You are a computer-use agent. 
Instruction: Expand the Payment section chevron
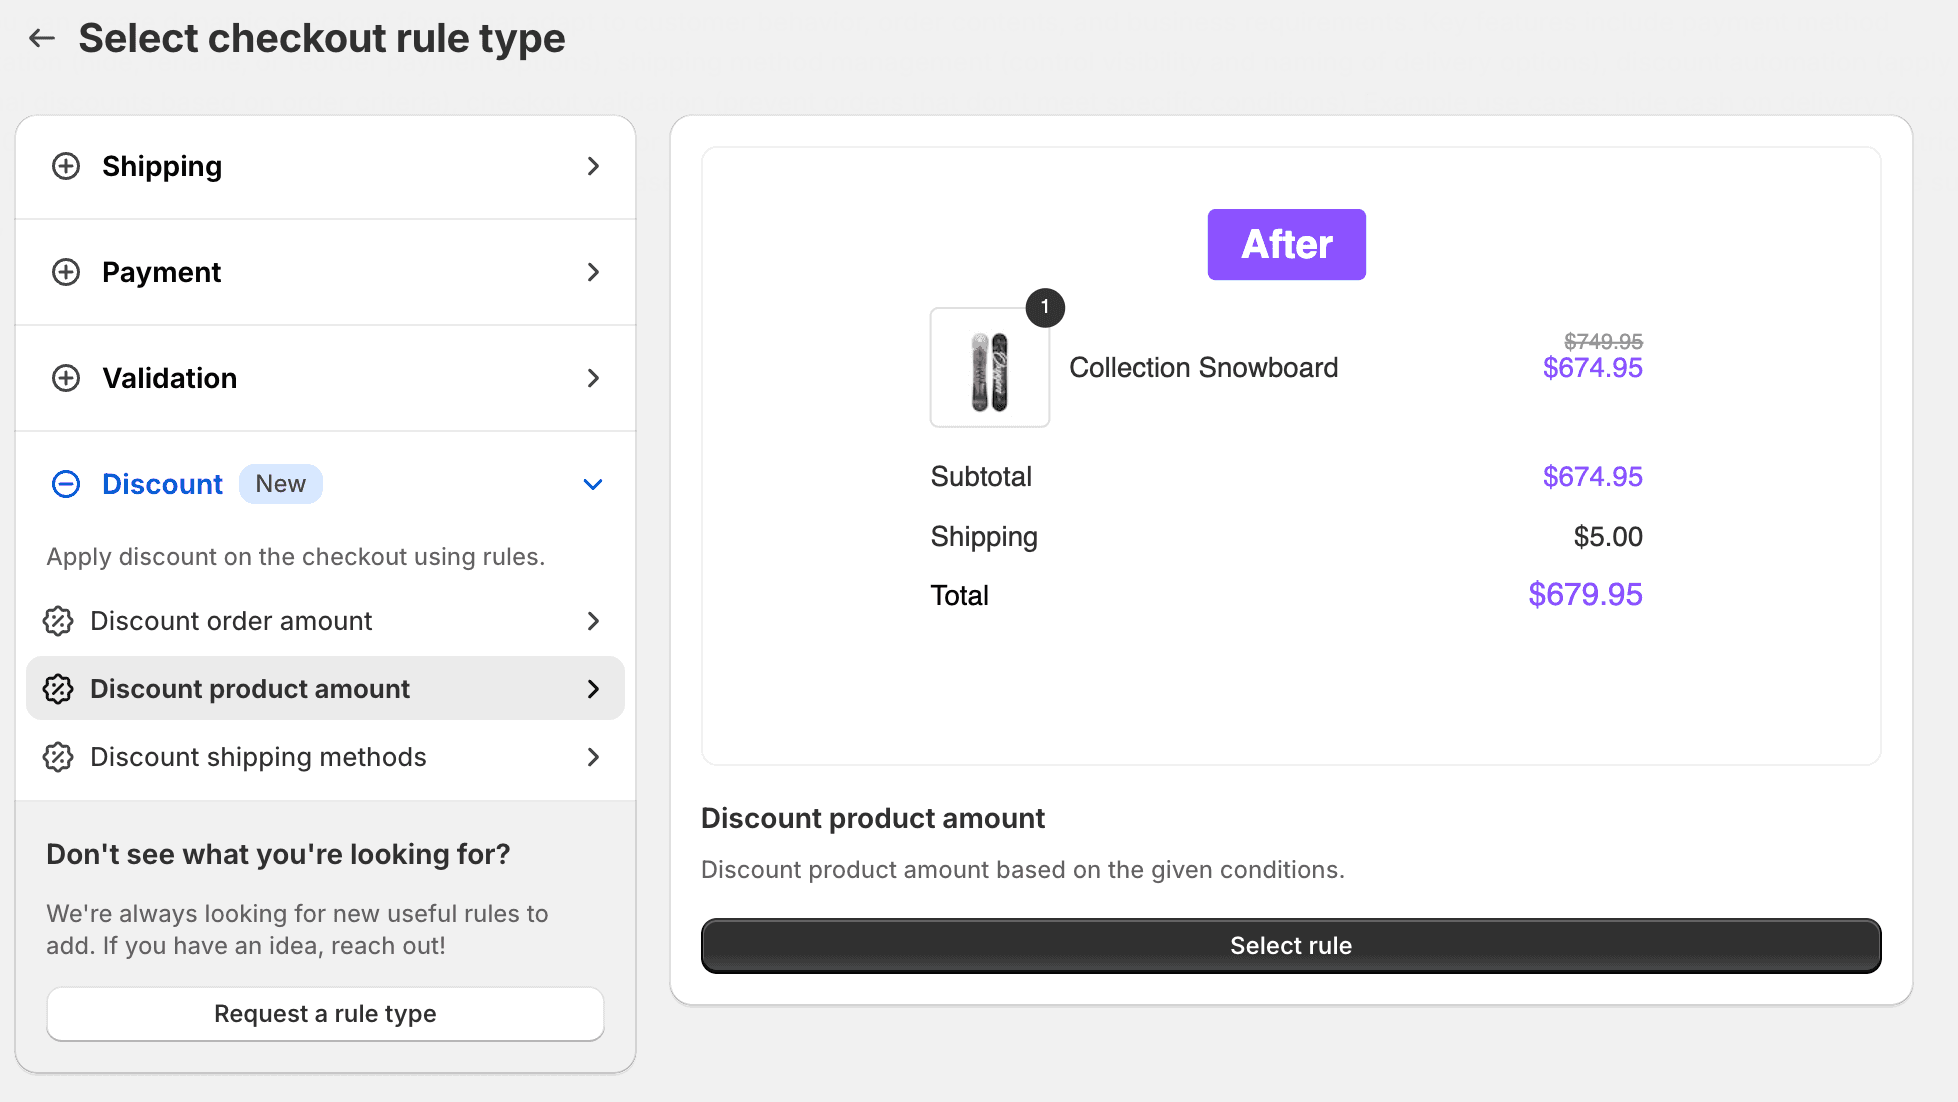pyautogui.click(x=593, y=272)
